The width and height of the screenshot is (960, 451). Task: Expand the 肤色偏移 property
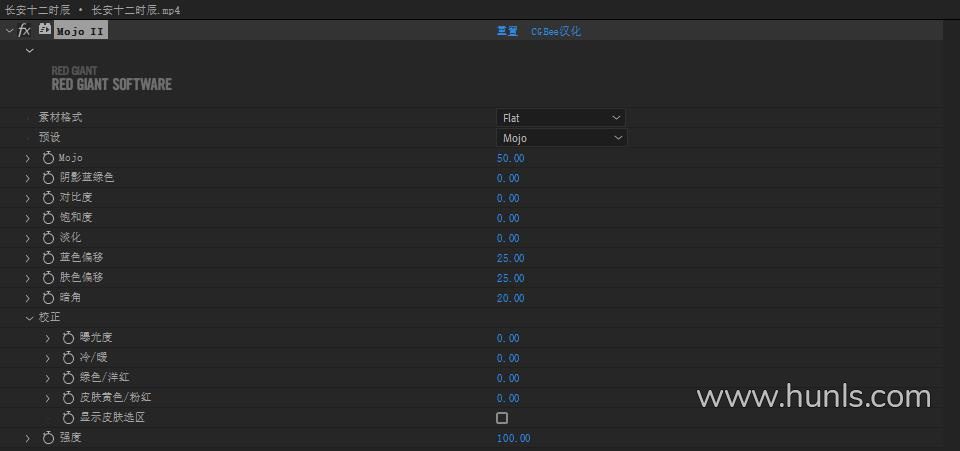[x=28, y=278]
